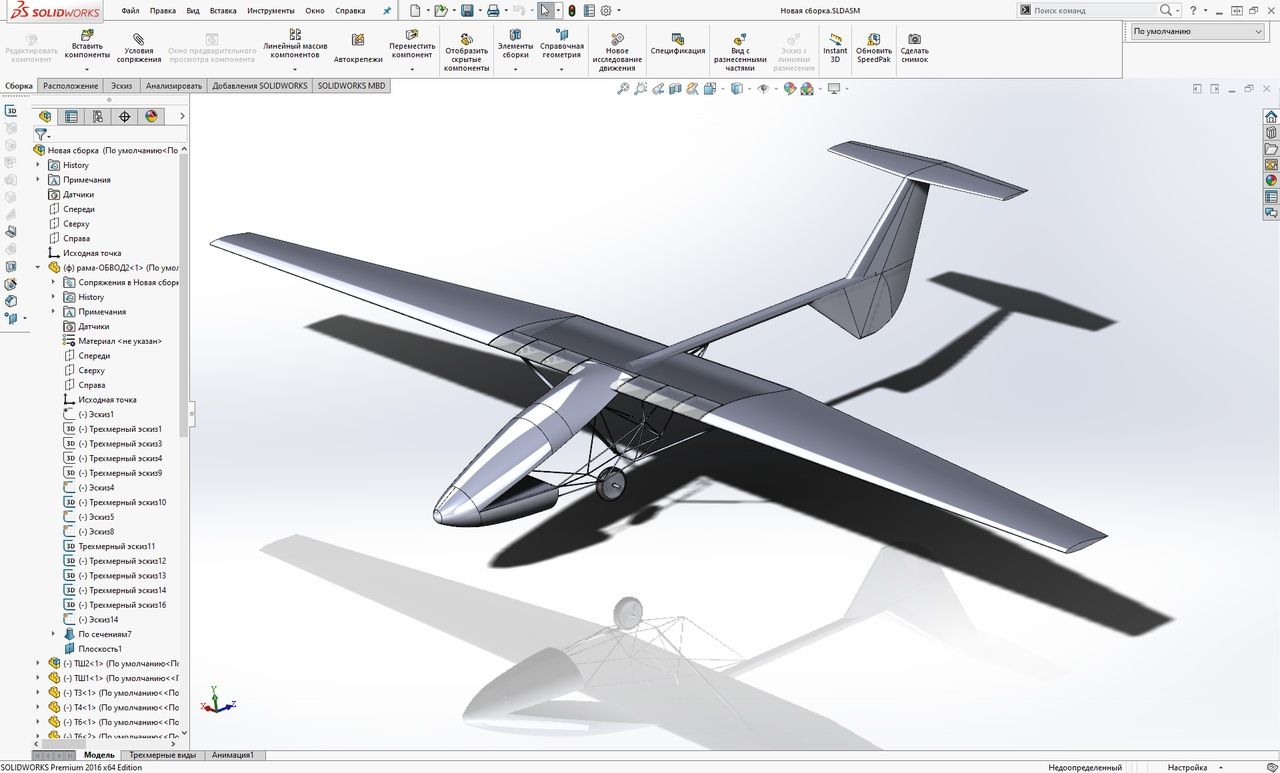Open the ConfigurationManager tab in the panel
This screenshot has width=1280, height=773.
click(x=98, y=116)
